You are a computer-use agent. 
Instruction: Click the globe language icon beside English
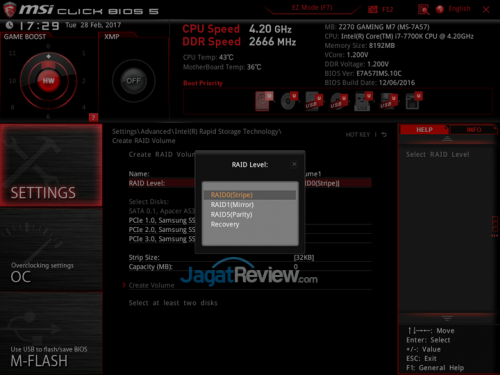440,9
